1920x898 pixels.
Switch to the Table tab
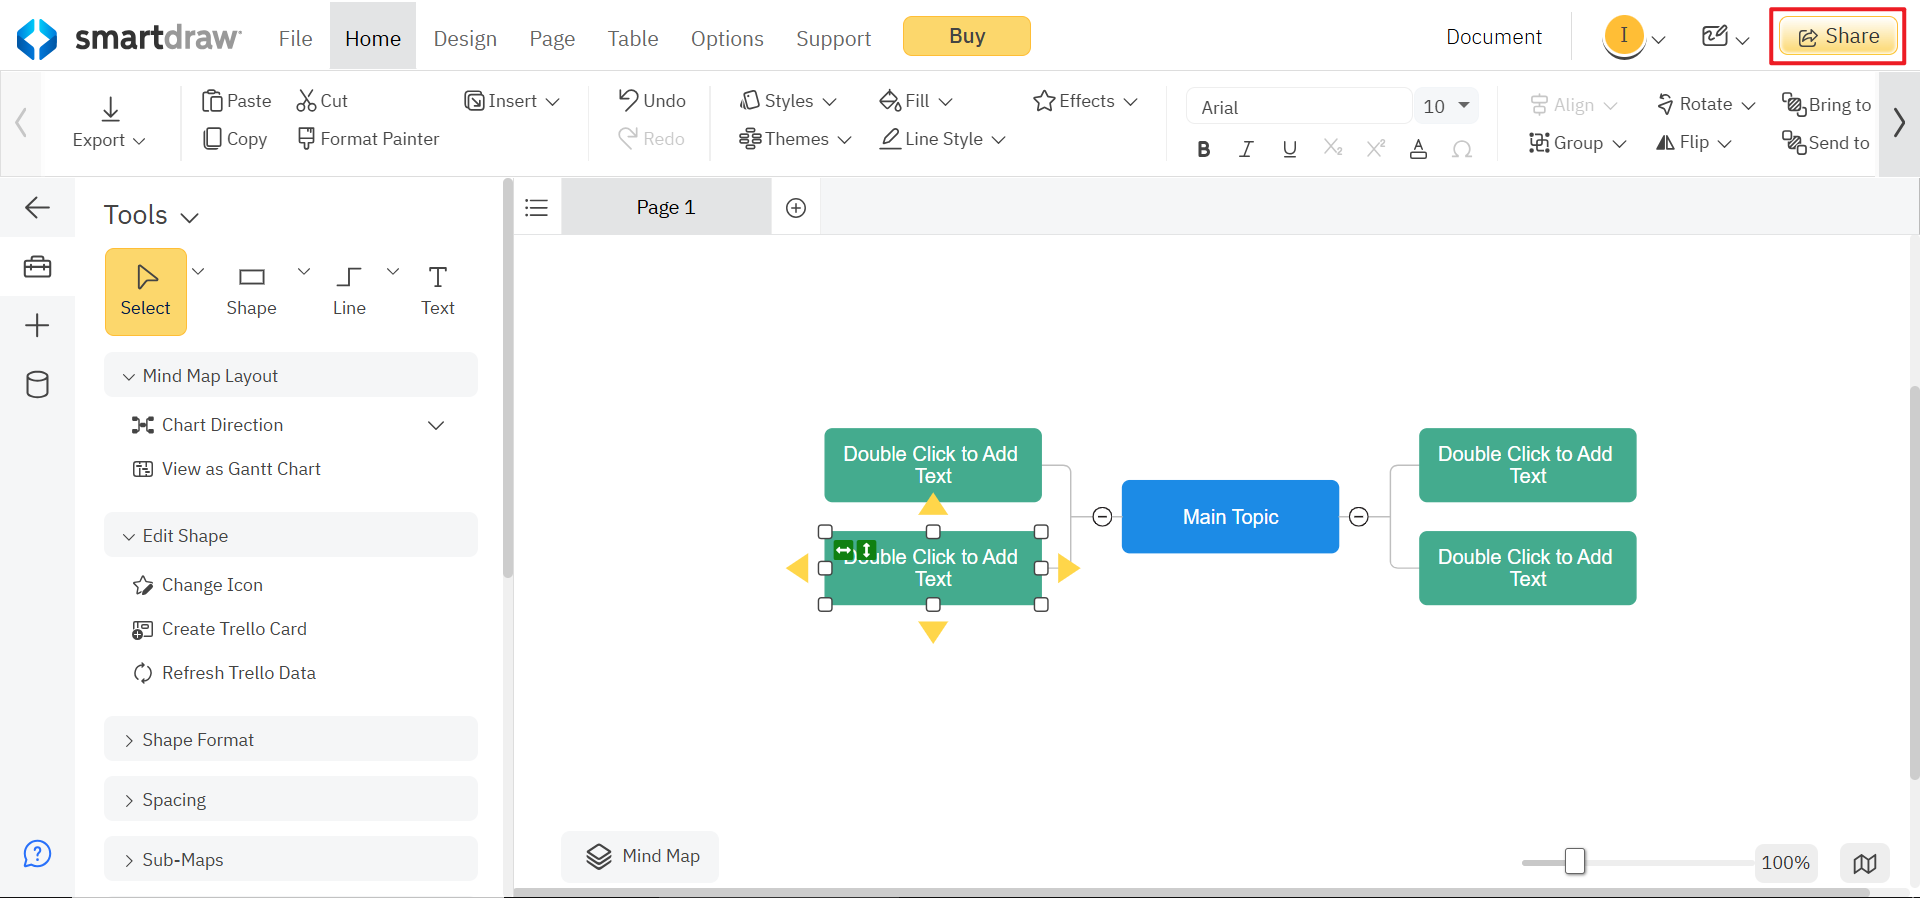coord(633,38)
